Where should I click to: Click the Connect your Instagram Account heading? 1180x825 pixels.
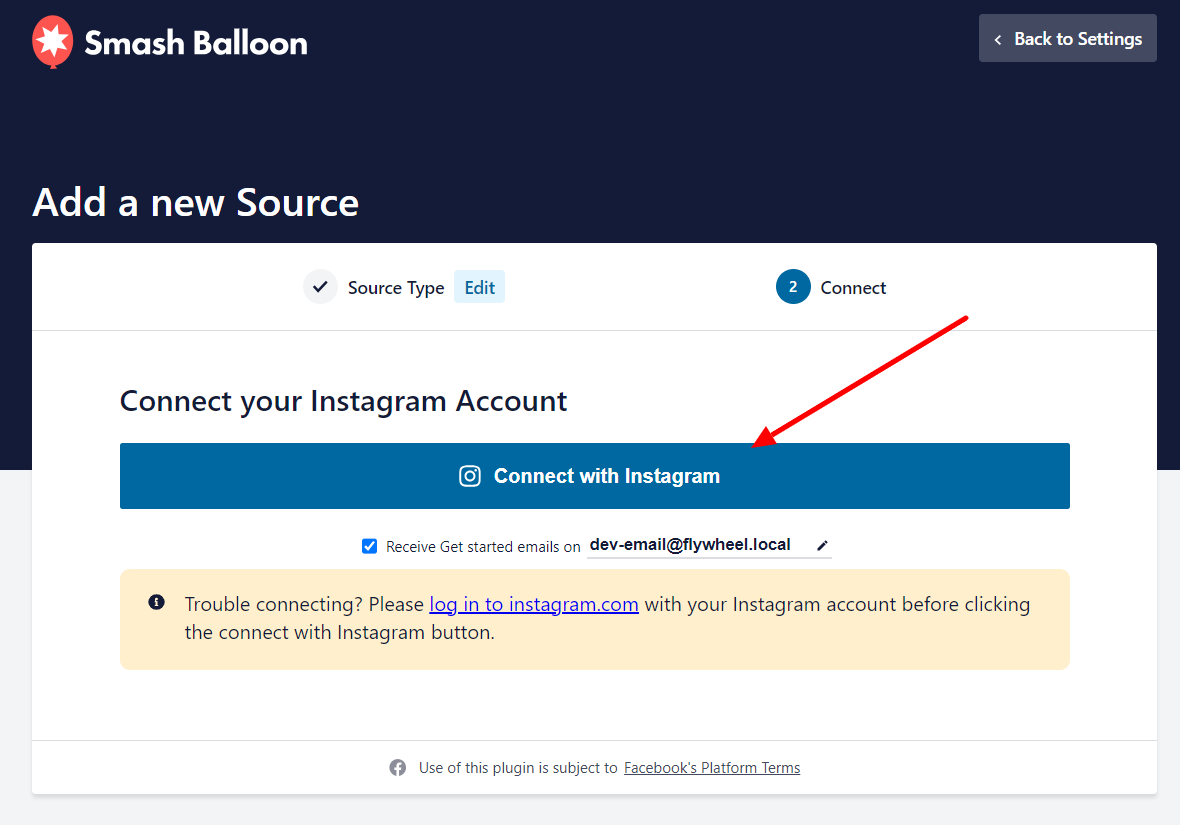pyautogui.click(x=343, y=401)
